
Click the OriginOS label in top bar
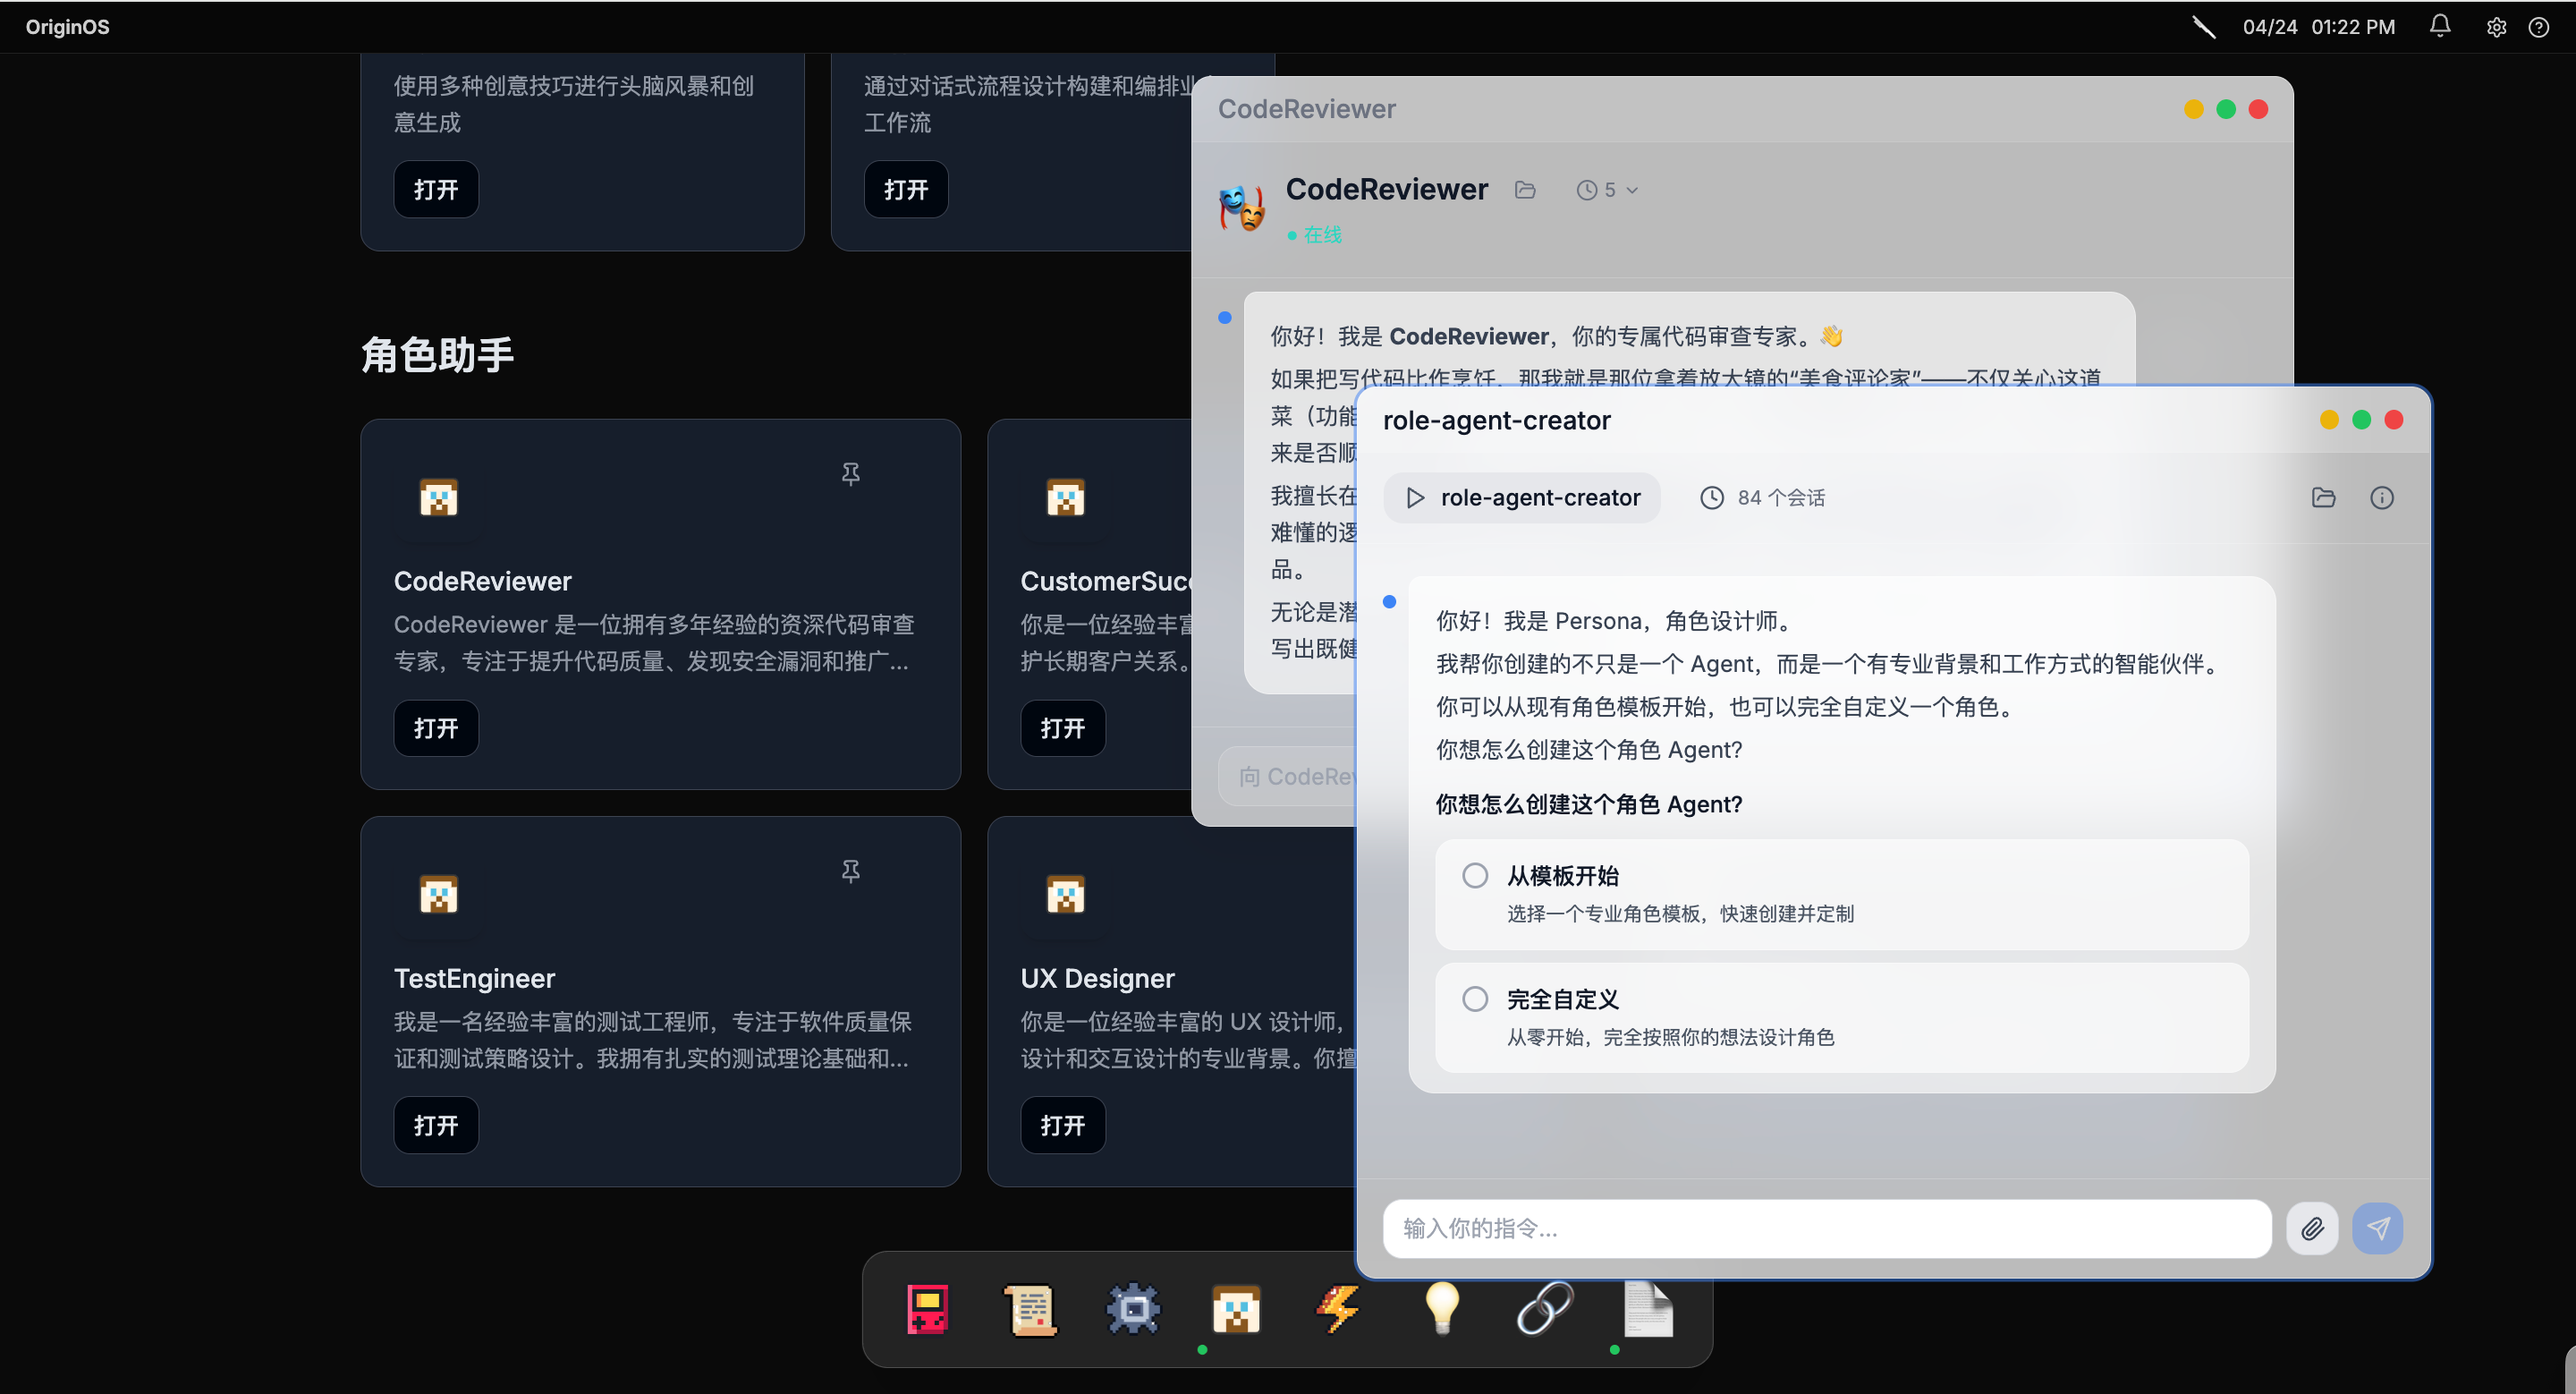tap(67, 27)
